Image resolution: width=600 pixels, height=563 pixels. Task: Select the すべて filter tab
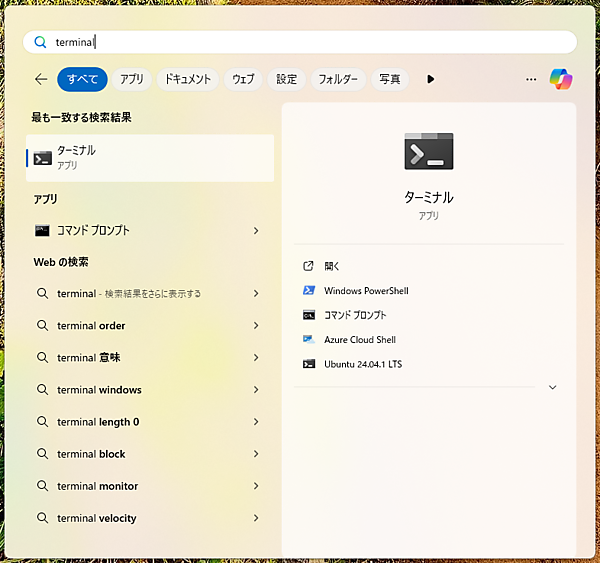(82, 79)
